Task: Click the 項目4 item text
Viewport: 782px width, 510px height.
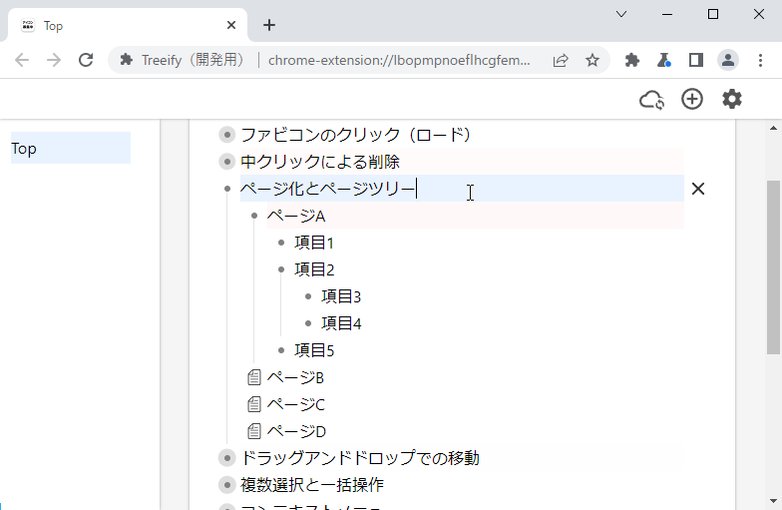Action: (x=341, y=323)
